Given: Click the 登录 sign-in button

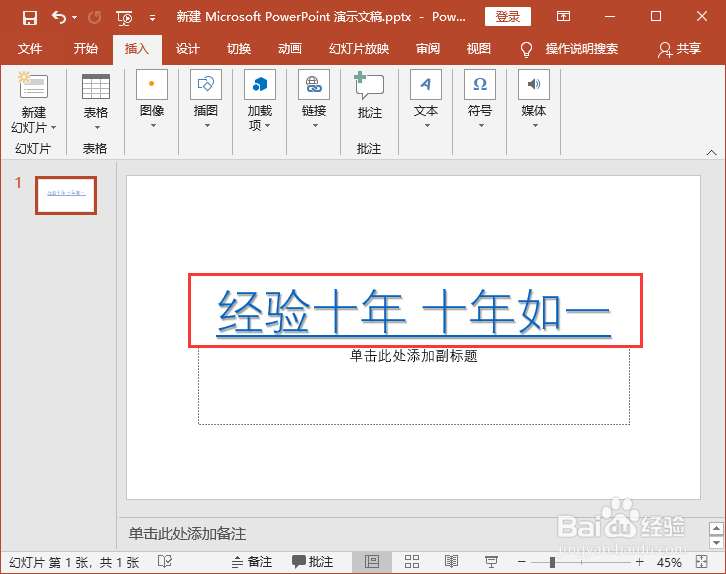Looking at the screenshot, I should click(507, 17).
